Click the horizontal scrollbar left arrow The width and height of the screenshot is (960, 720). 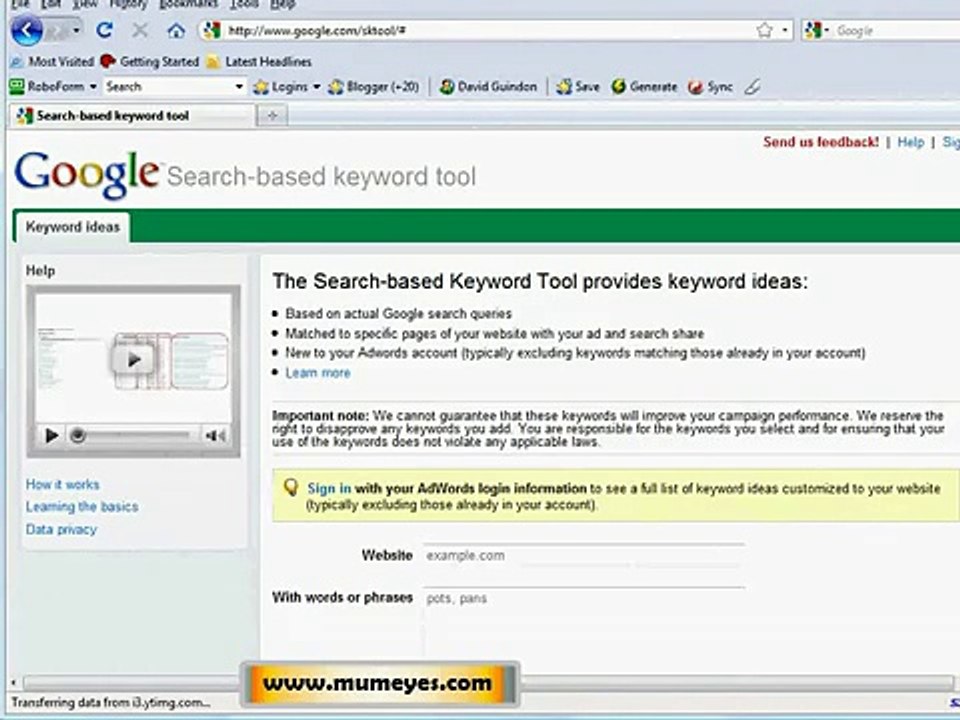13,682
